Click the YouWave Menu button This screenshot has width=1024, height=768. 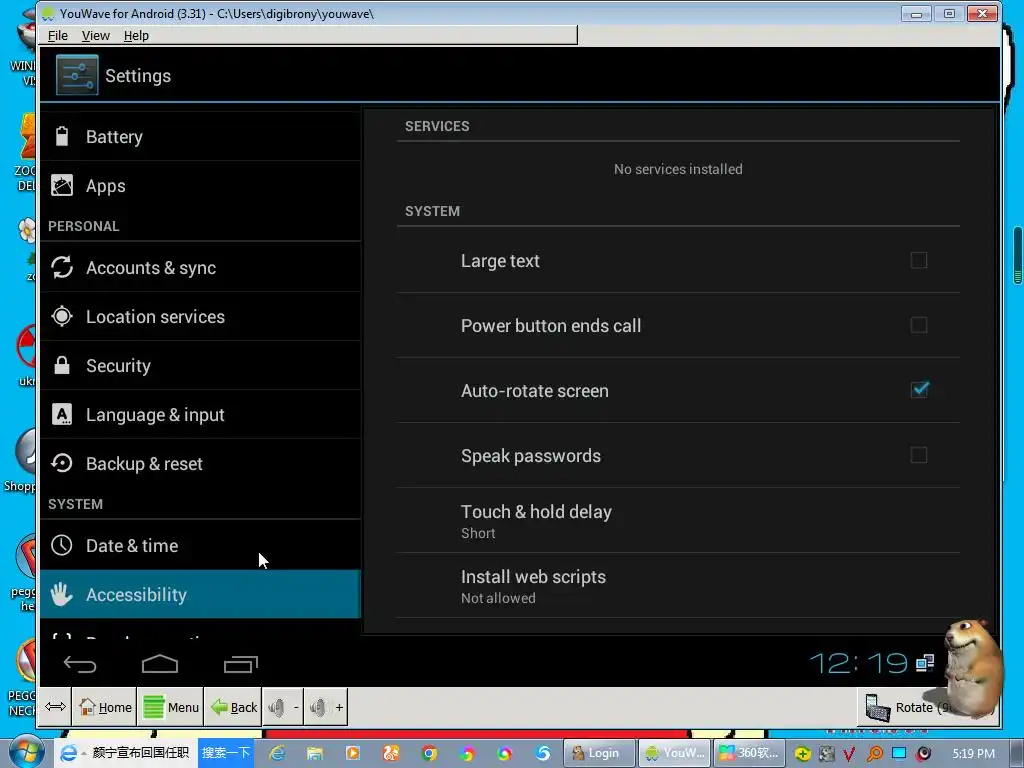point(170,707)
